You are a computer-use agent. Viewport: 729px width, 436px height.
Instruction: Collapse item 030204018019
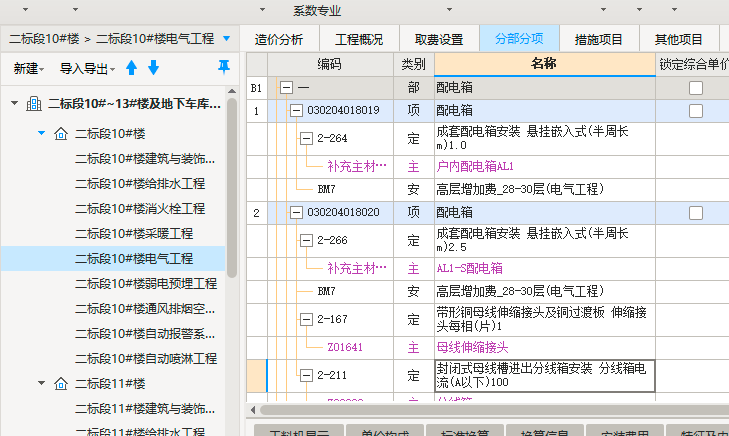(x=296, y=111)
